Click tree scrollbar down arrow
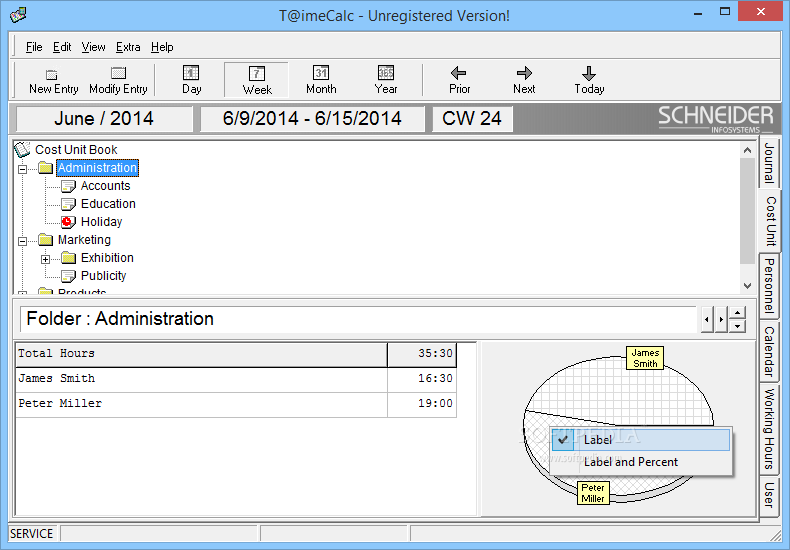Image resolution: width=790 pixels, height=550 pixels. point(747,286)
